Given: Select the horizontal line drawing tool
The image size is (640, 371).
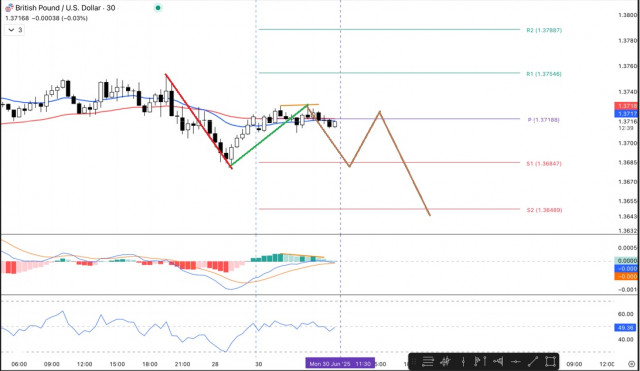Looking at the screenshot, I should (x=515, y=362).
